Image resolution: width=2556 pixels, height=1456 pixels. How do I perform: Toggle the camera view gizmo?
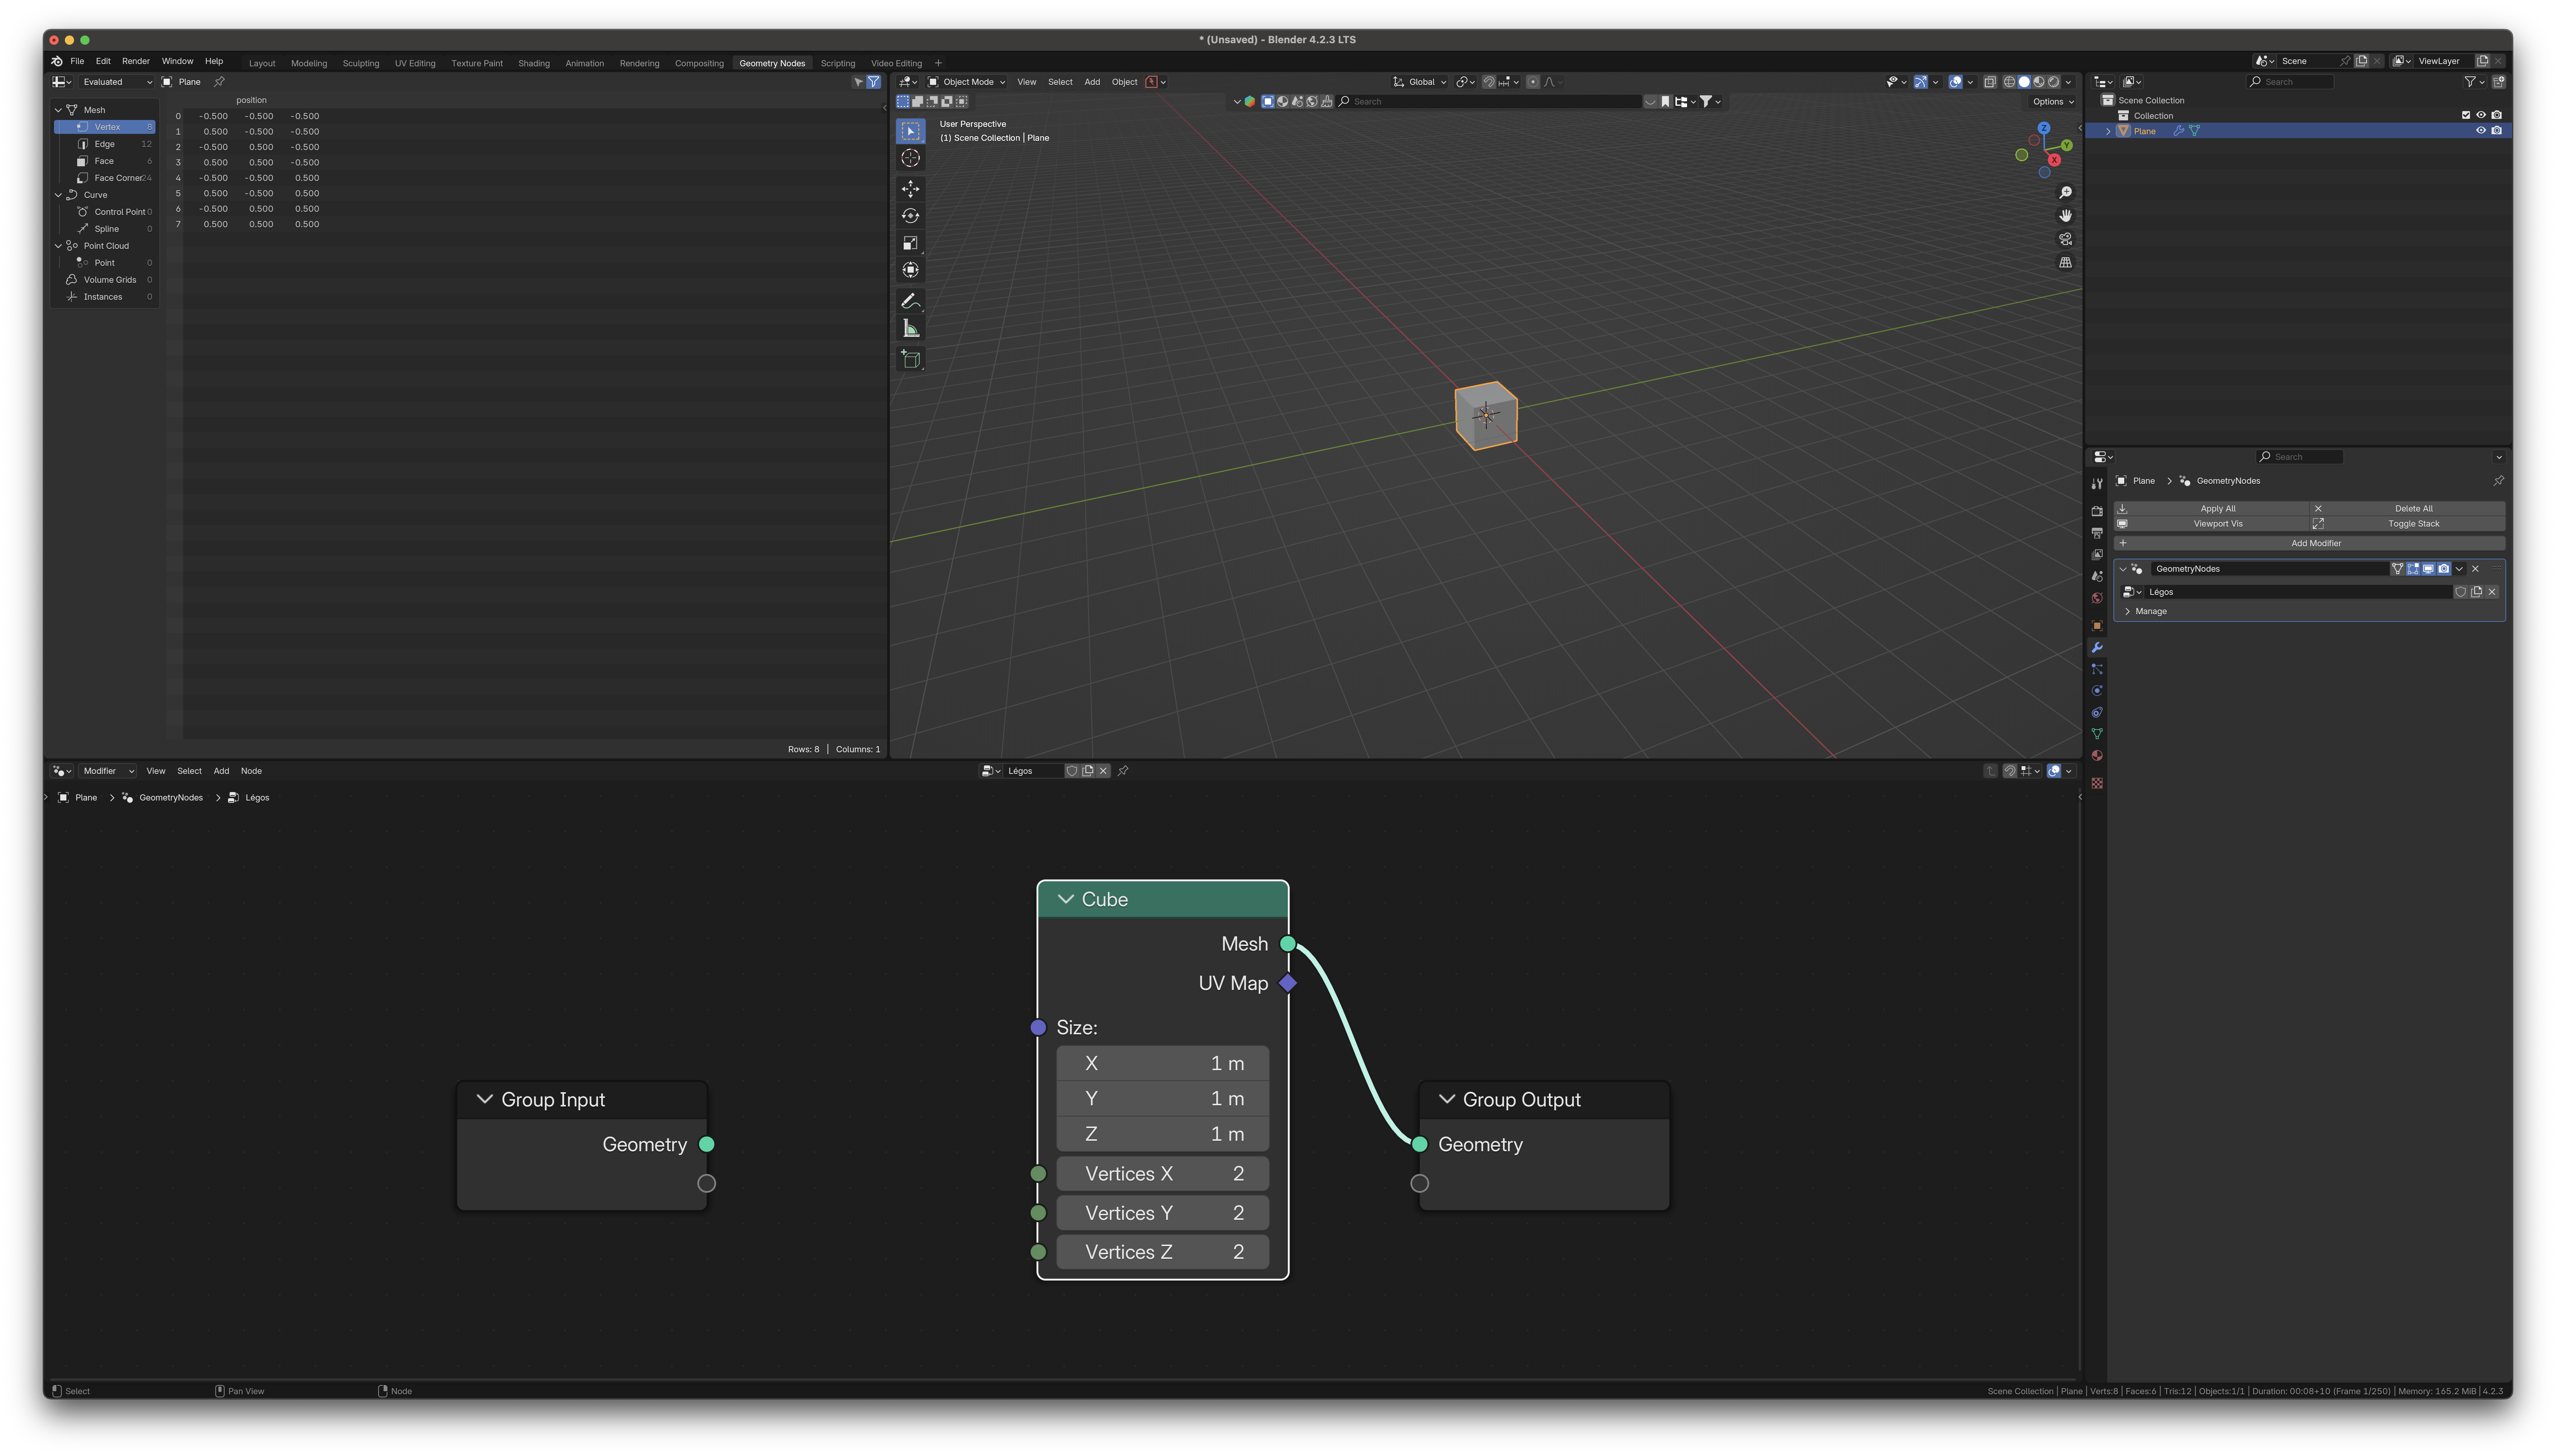point(2065,239)
